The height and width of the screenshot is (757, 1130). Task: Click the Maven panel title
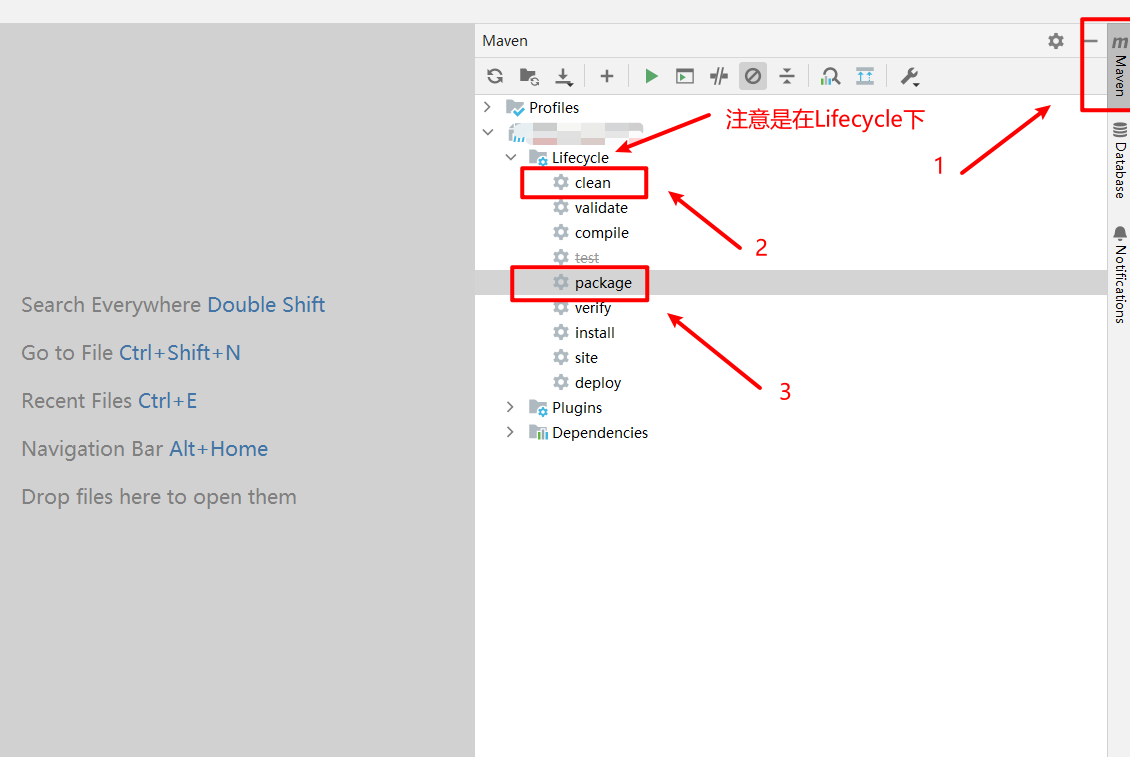[x=505, y=41]
